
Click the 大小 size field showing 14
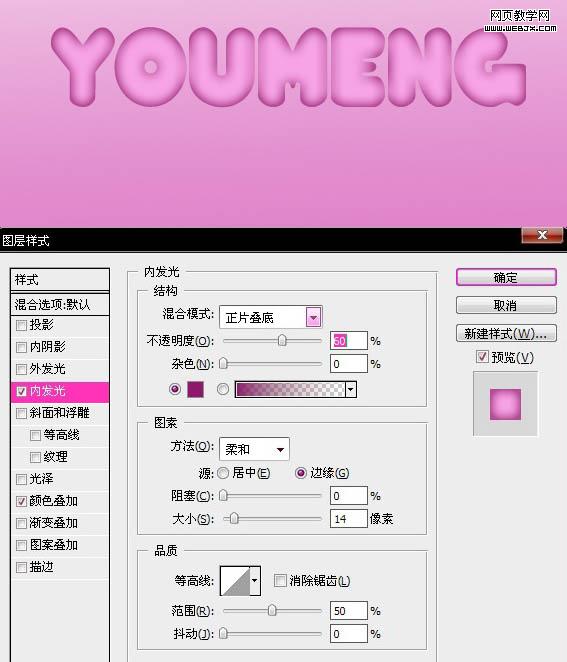349,518
